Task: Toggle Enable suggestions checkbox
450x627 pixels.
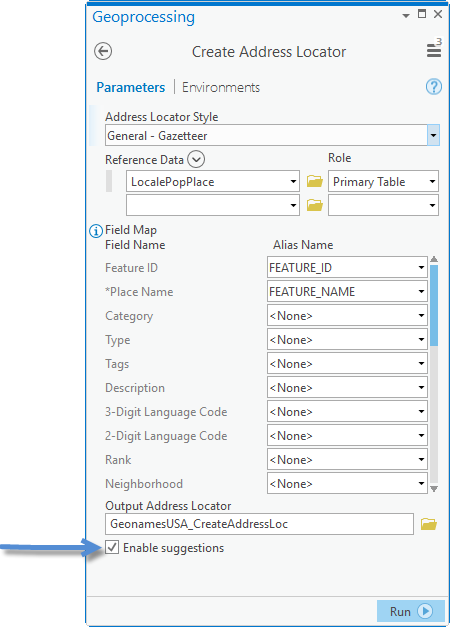Action: click(112, 547)
